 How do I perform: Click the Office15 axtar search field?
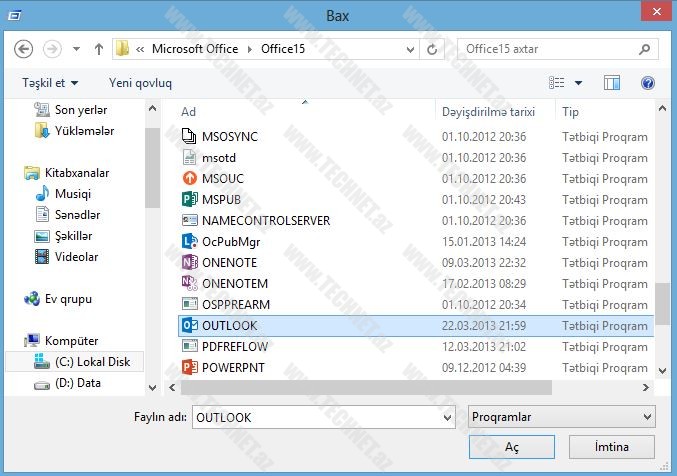(550, 48)
